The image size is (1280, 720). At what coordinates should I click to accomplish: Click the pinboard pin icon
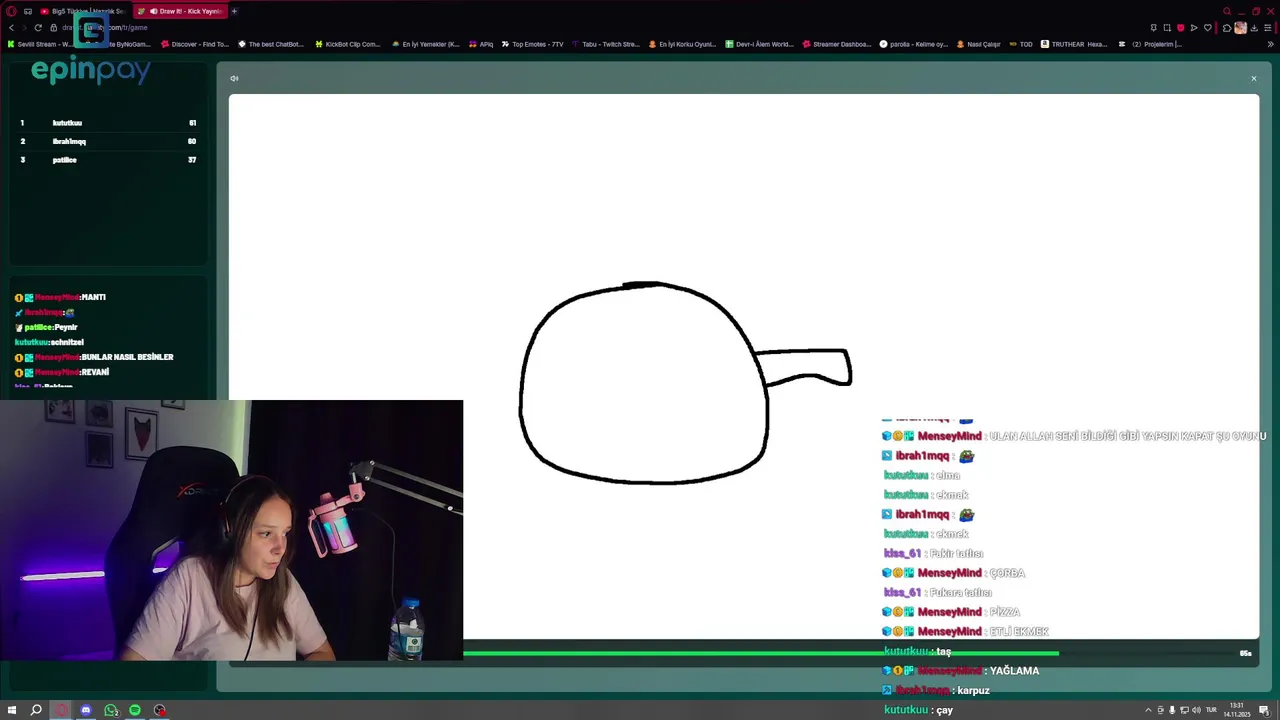pos(1153,28)
